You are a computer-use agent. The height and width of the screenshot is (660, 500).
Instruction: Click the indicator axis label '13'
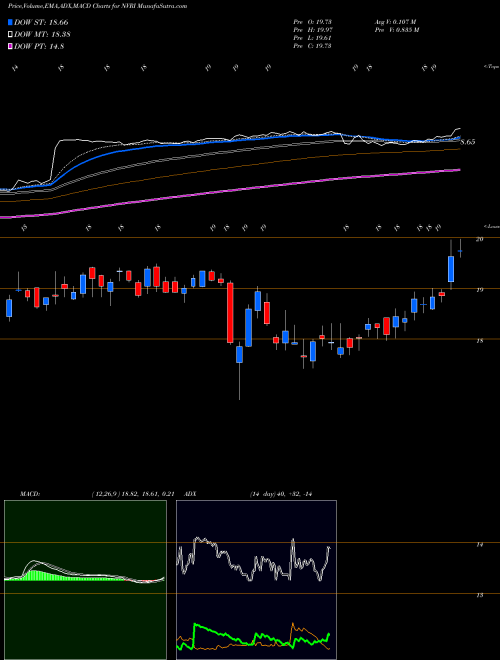pos(479,595)
